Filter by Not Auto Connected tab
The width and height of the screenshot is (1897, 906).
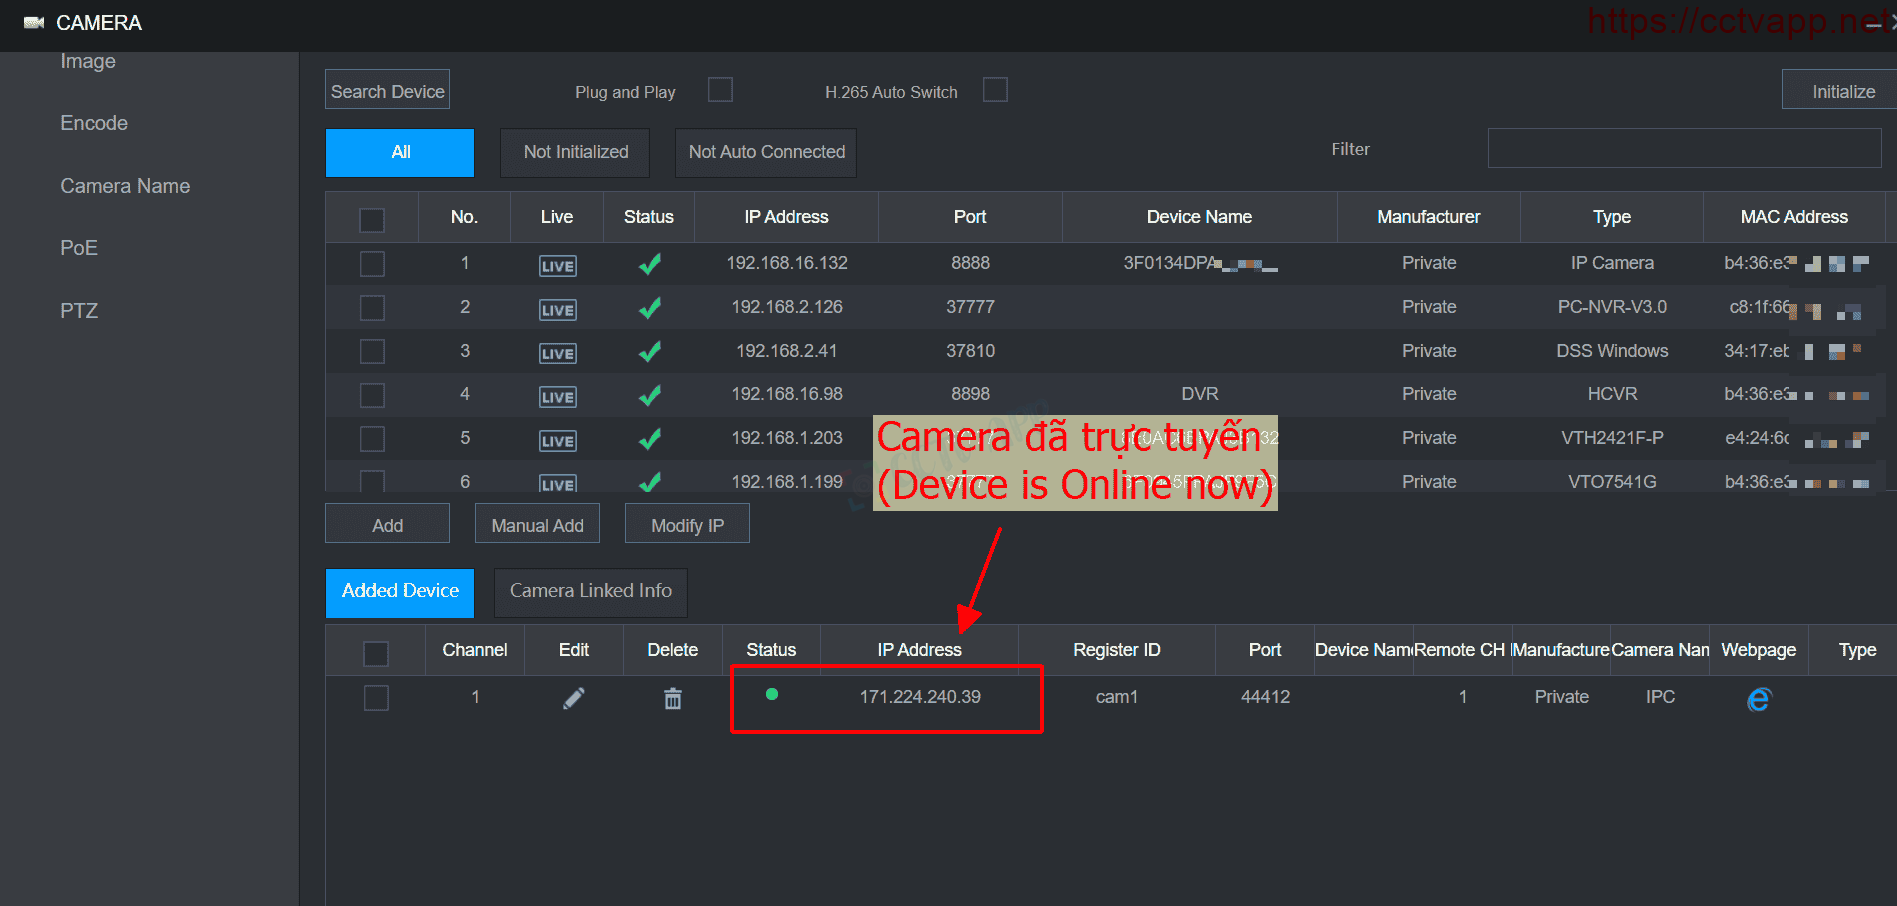(766, 152)
